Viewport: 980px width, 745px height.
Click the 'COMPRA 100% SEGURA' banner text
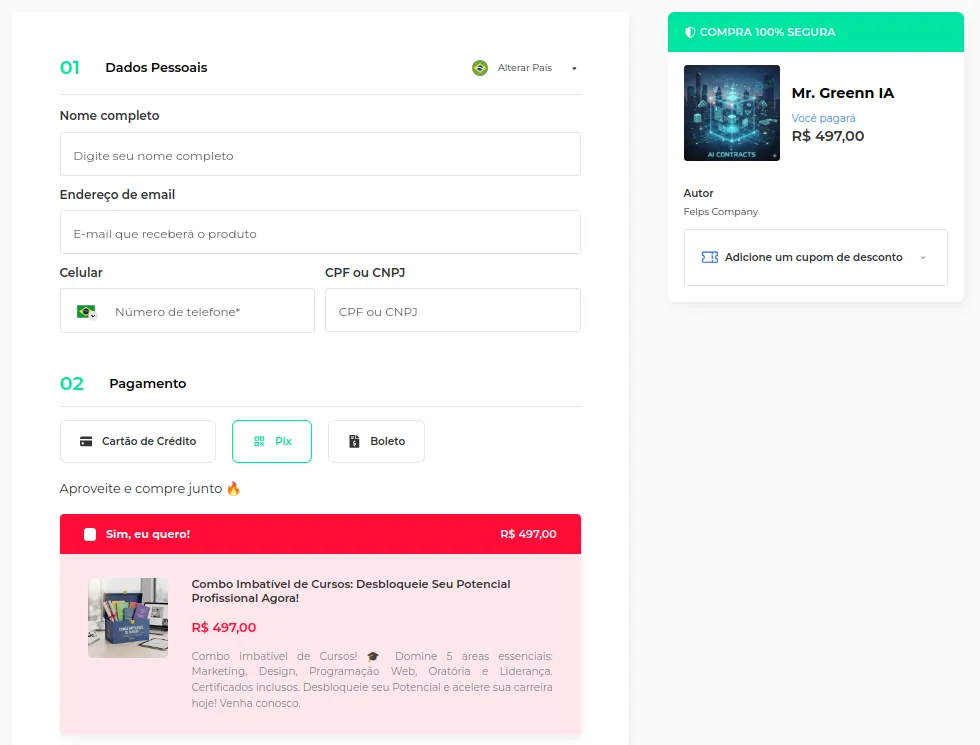click(x=768, y=32)
